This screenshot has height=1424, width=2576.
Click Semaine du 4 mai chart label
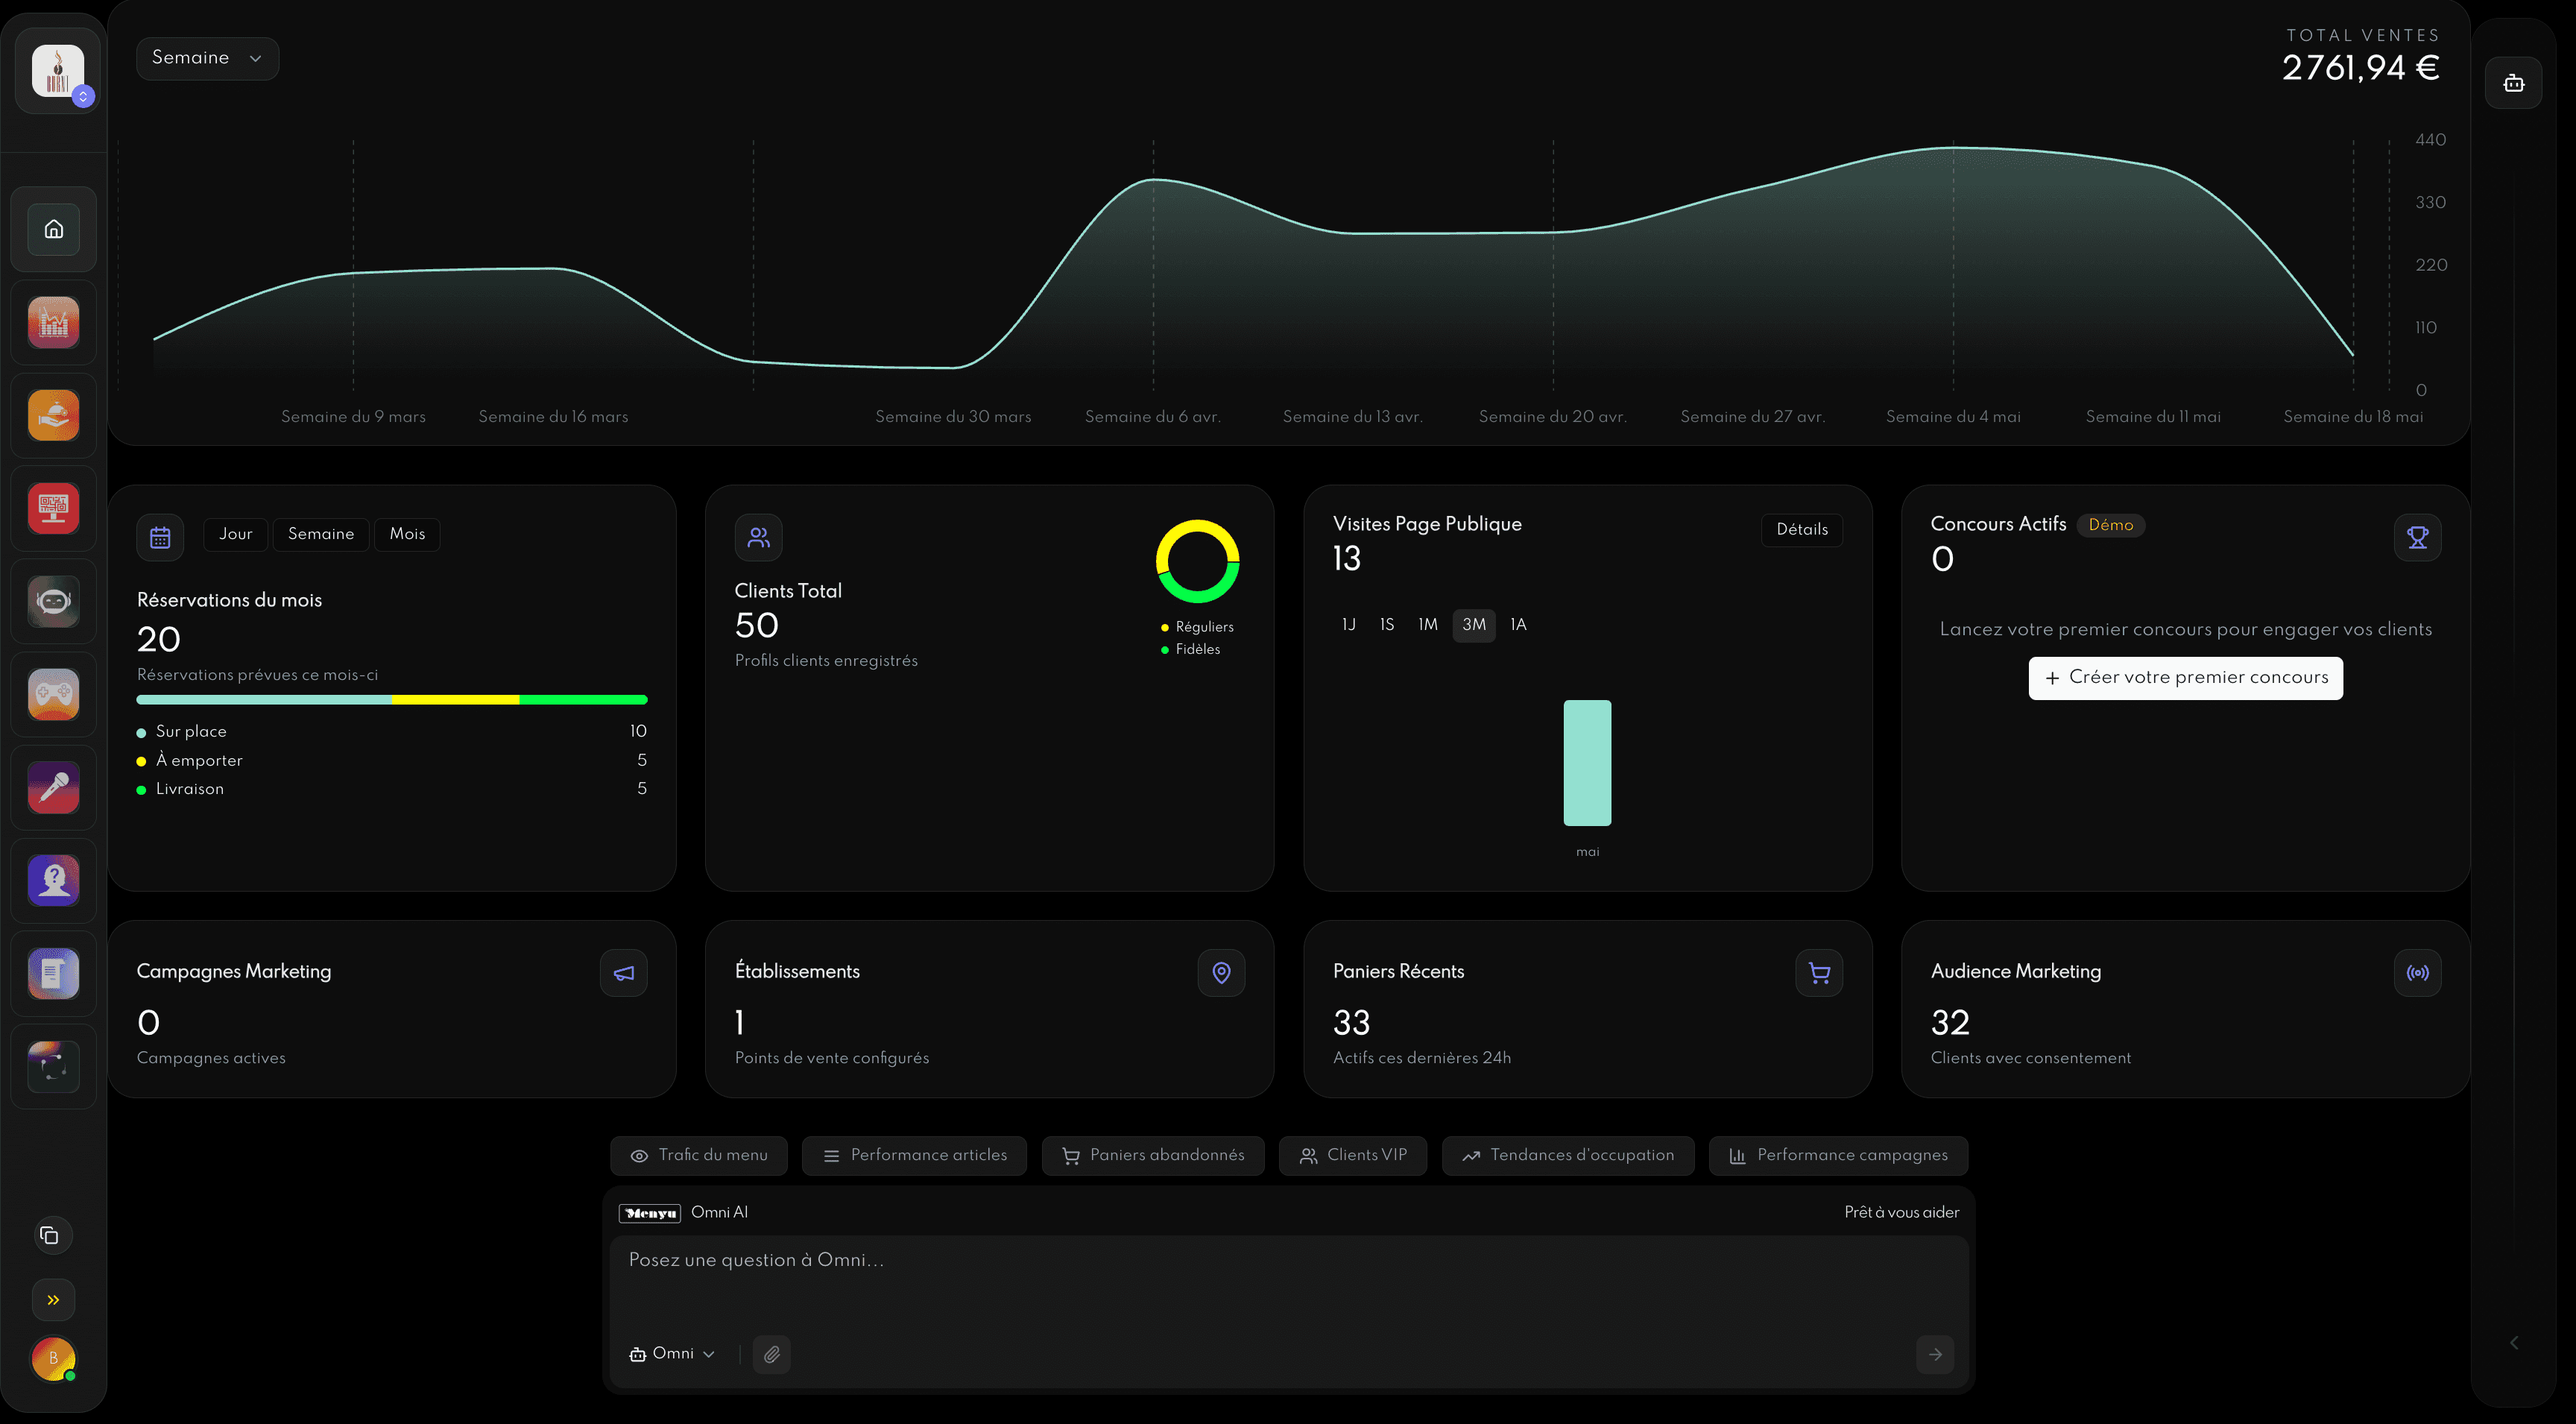1953,417
